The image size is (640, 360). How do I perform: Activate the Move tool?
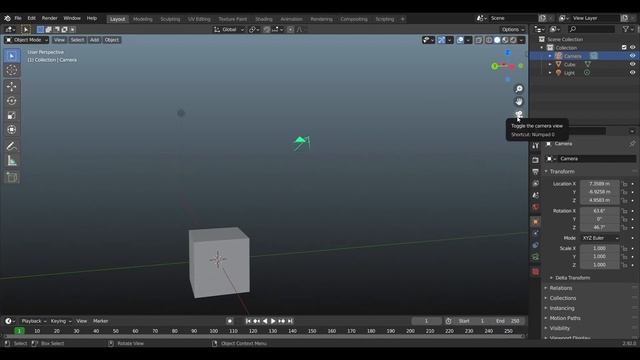(12, 87)
